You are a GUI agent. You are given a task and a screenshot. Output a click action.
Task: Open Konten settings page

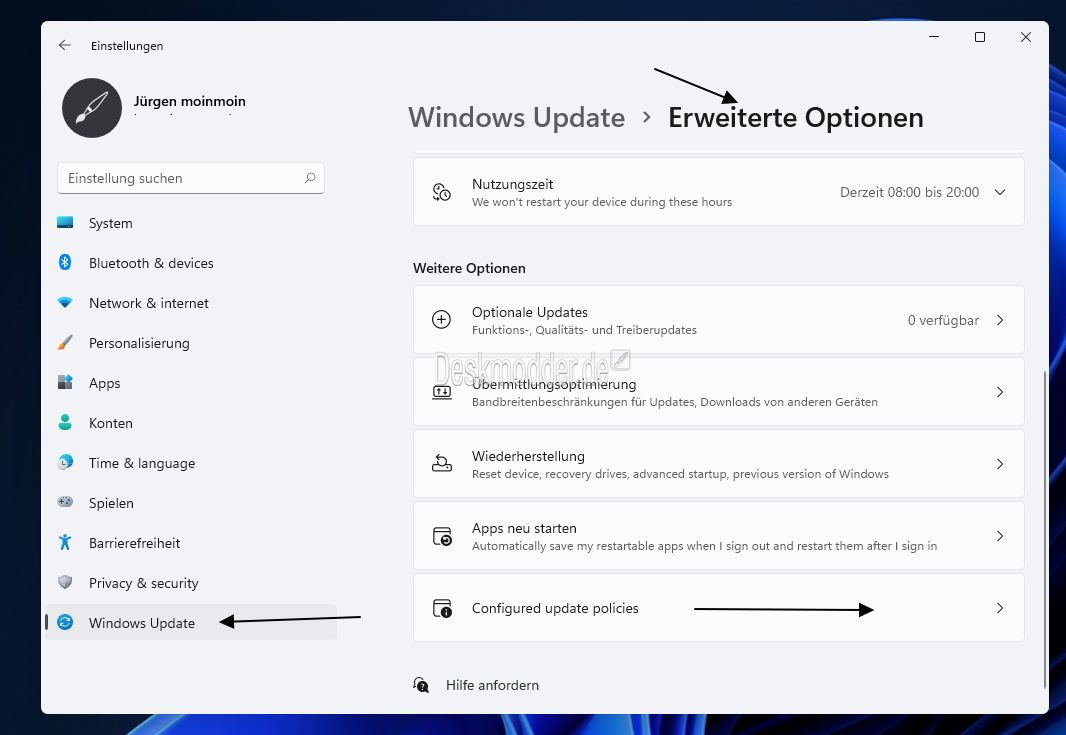[190, 423]
